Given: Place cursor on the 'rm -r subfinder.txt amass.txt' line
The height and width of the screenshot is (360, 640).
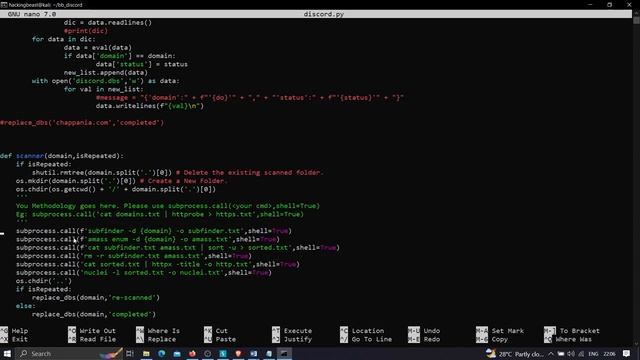Looking at the screenshot, I should pos(134,256).
